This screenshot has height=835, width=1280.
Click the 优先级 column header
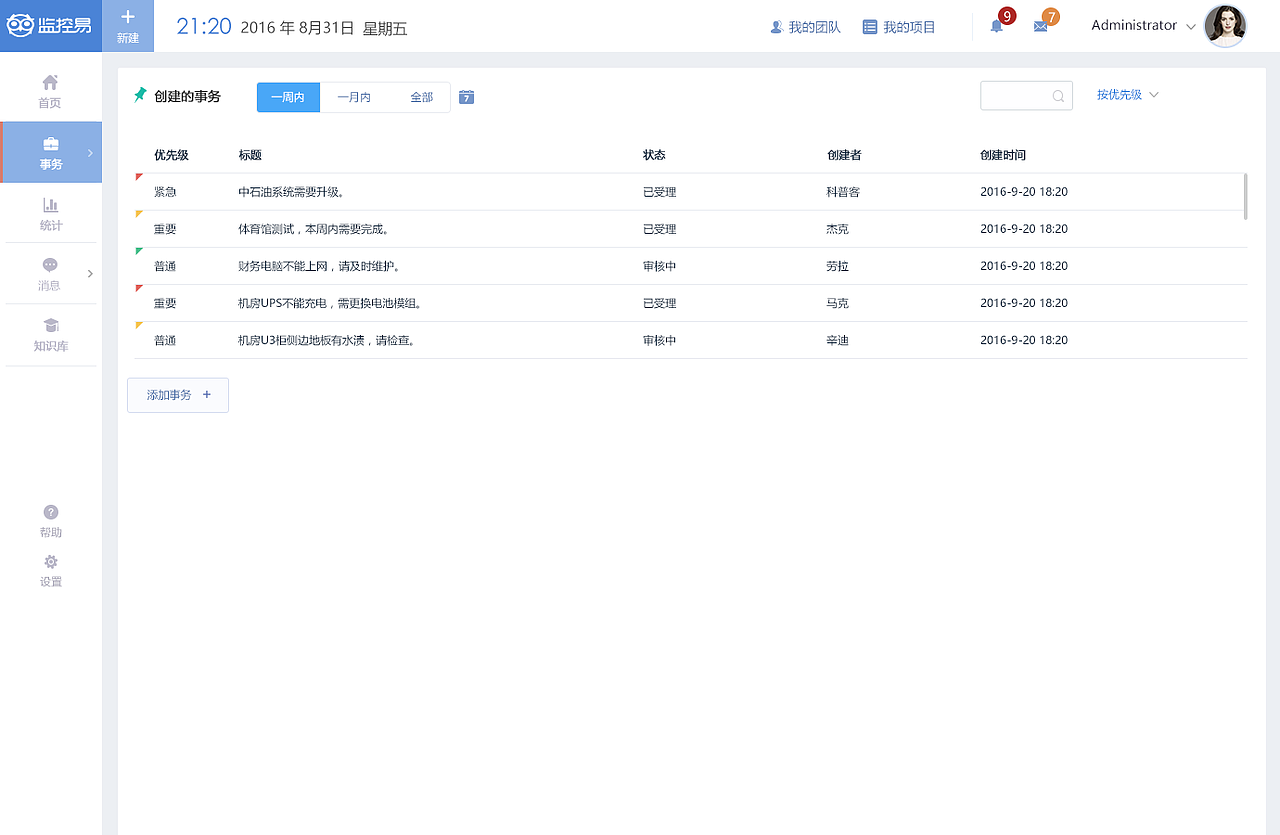click(x=171, y=155)
